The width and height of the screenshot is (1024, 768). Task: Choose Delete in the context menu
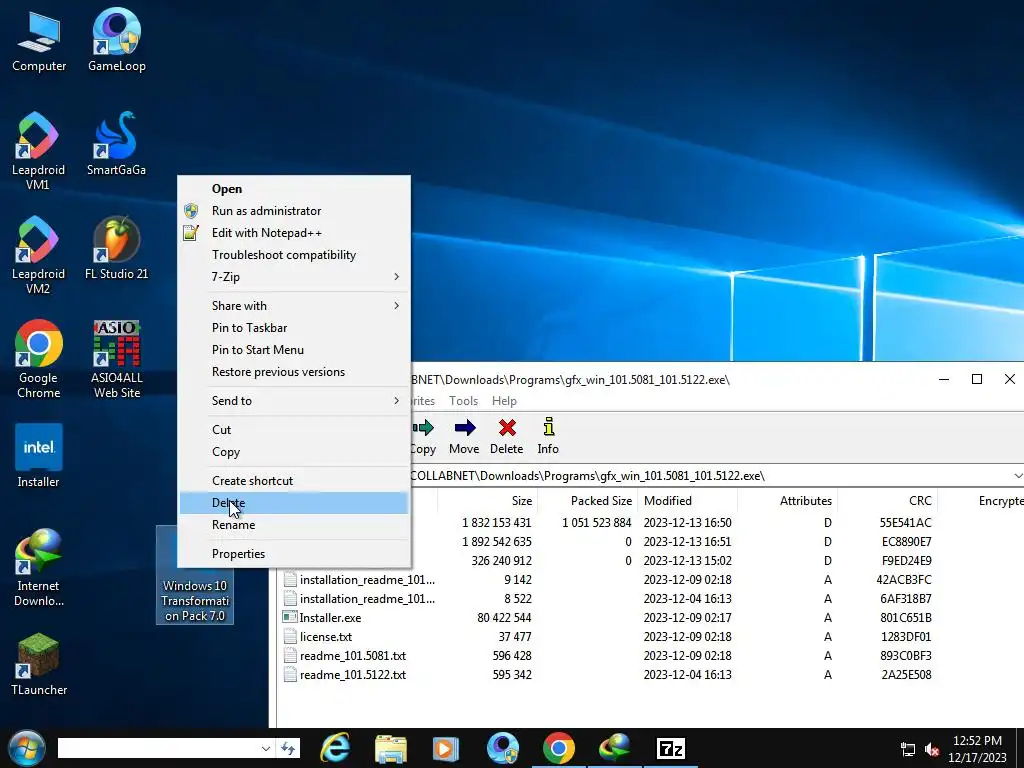pos(294,503)
